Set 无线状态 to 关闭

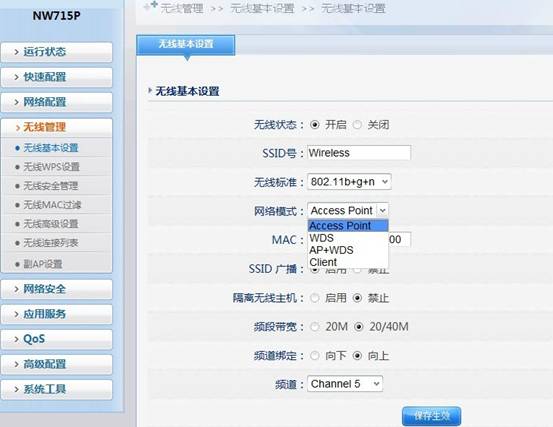[x=357, y=125]
